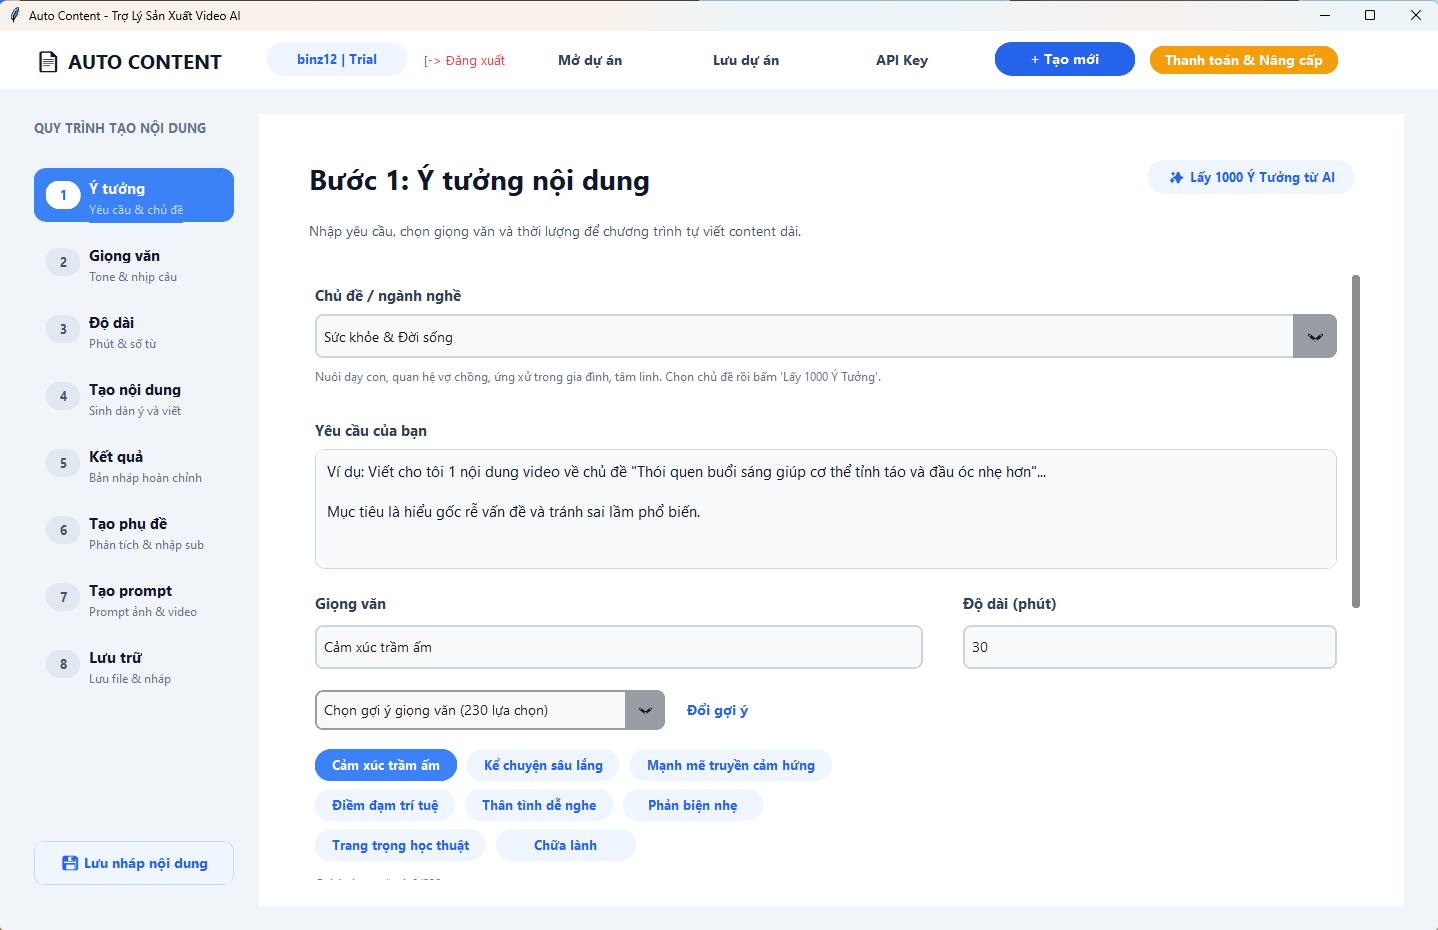Click the hint text starting 'Nuôi dạy con'

click(598, 377)
